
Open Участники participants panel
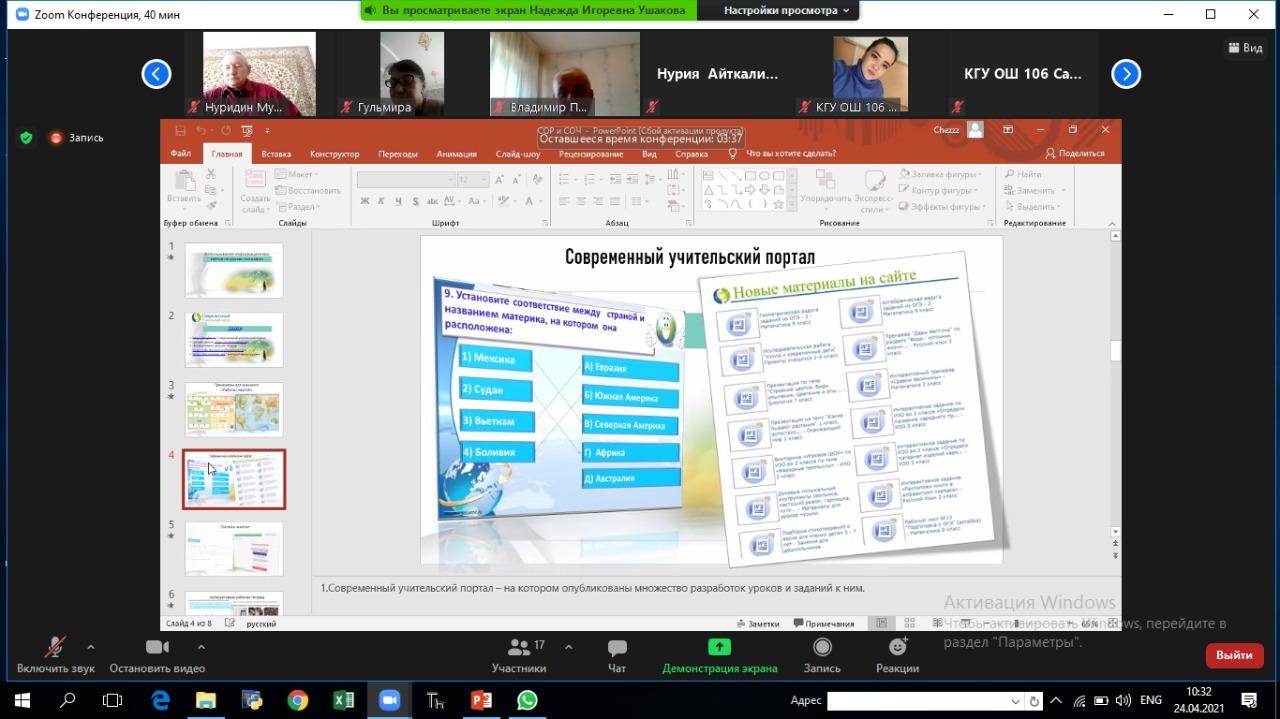click(519, 655)
